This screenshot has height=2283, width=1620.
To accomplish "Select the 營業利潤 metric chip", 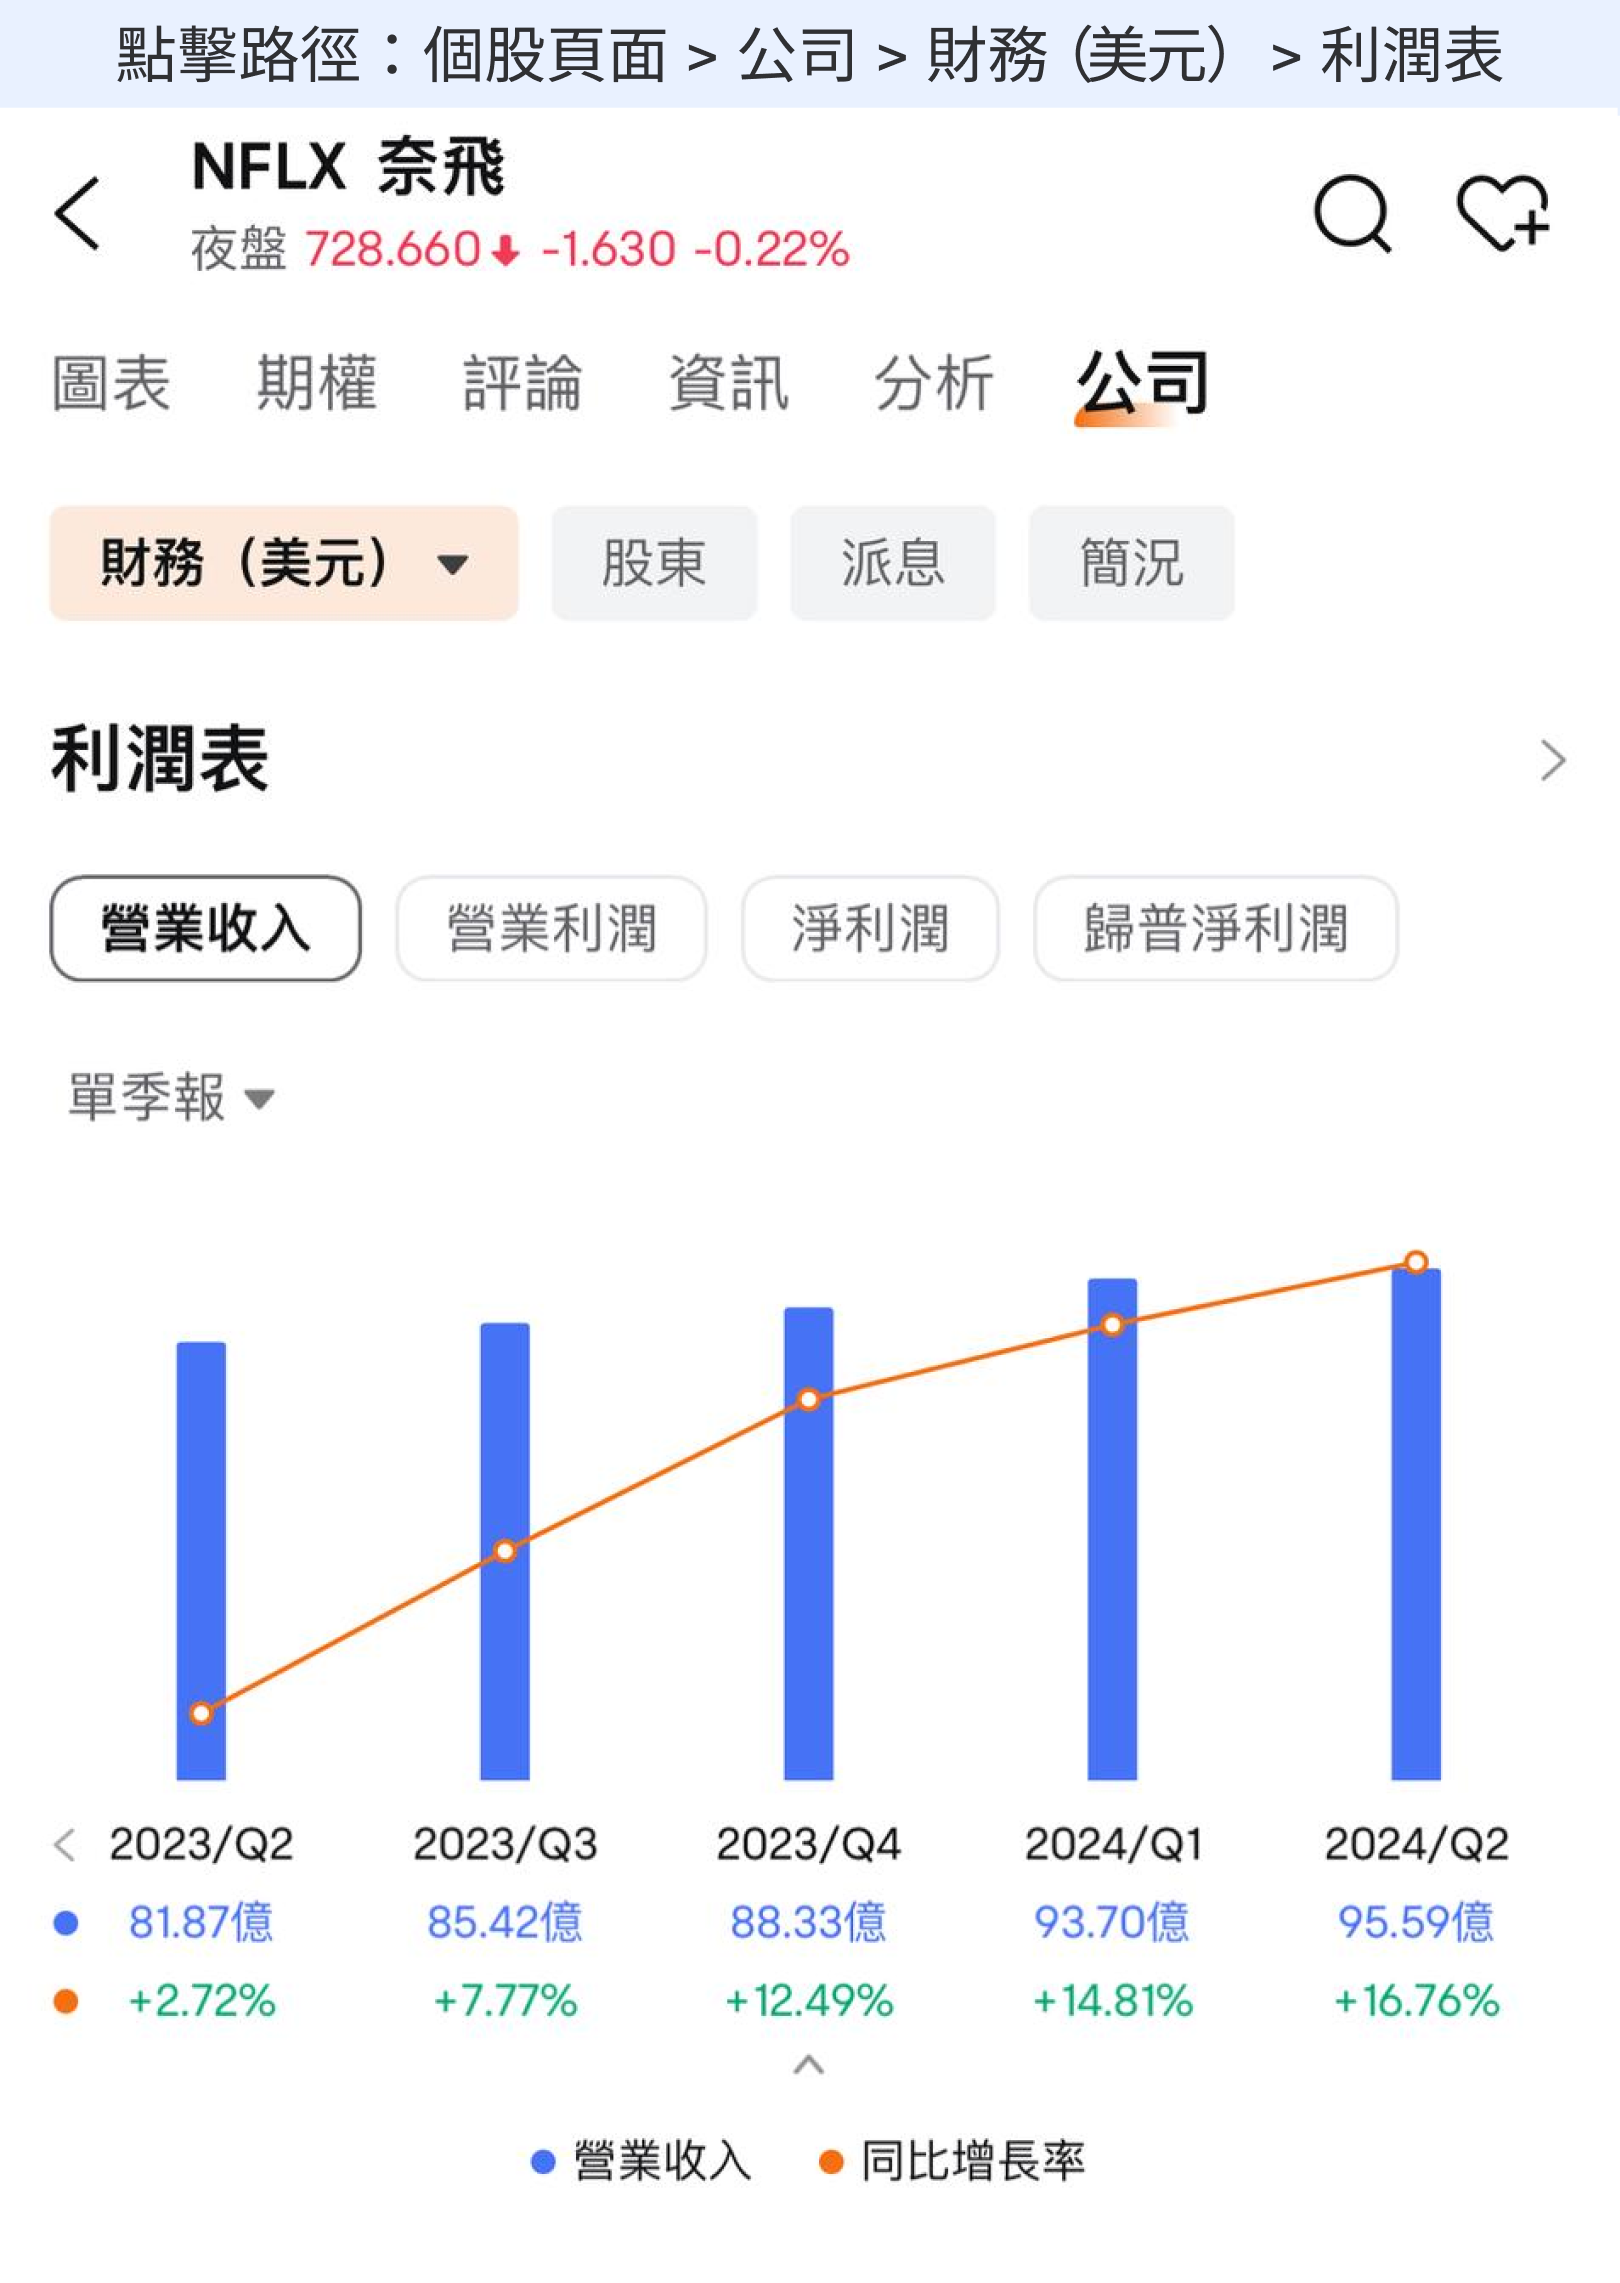I will click(552, 929).
